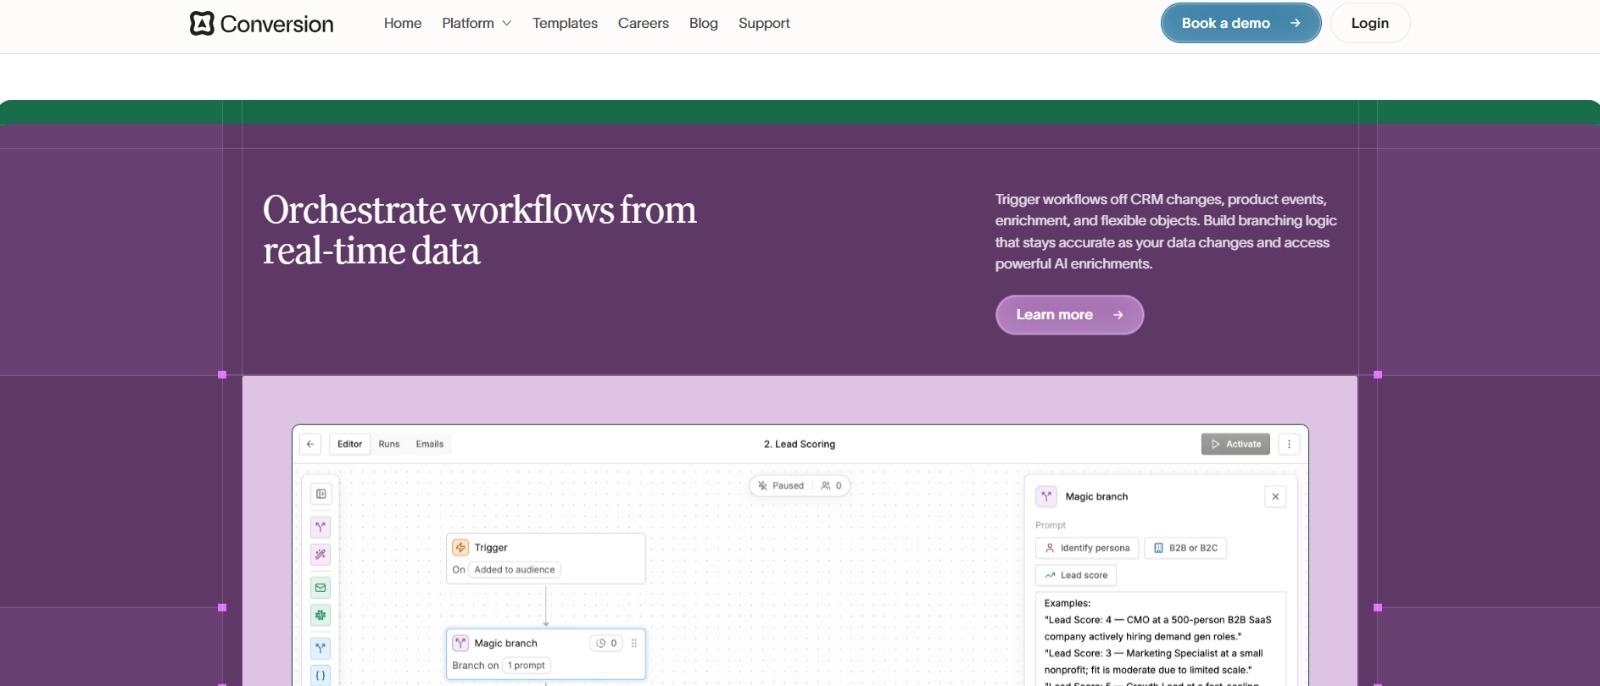Select the Lead score prompt chip

click(1076, 575)
